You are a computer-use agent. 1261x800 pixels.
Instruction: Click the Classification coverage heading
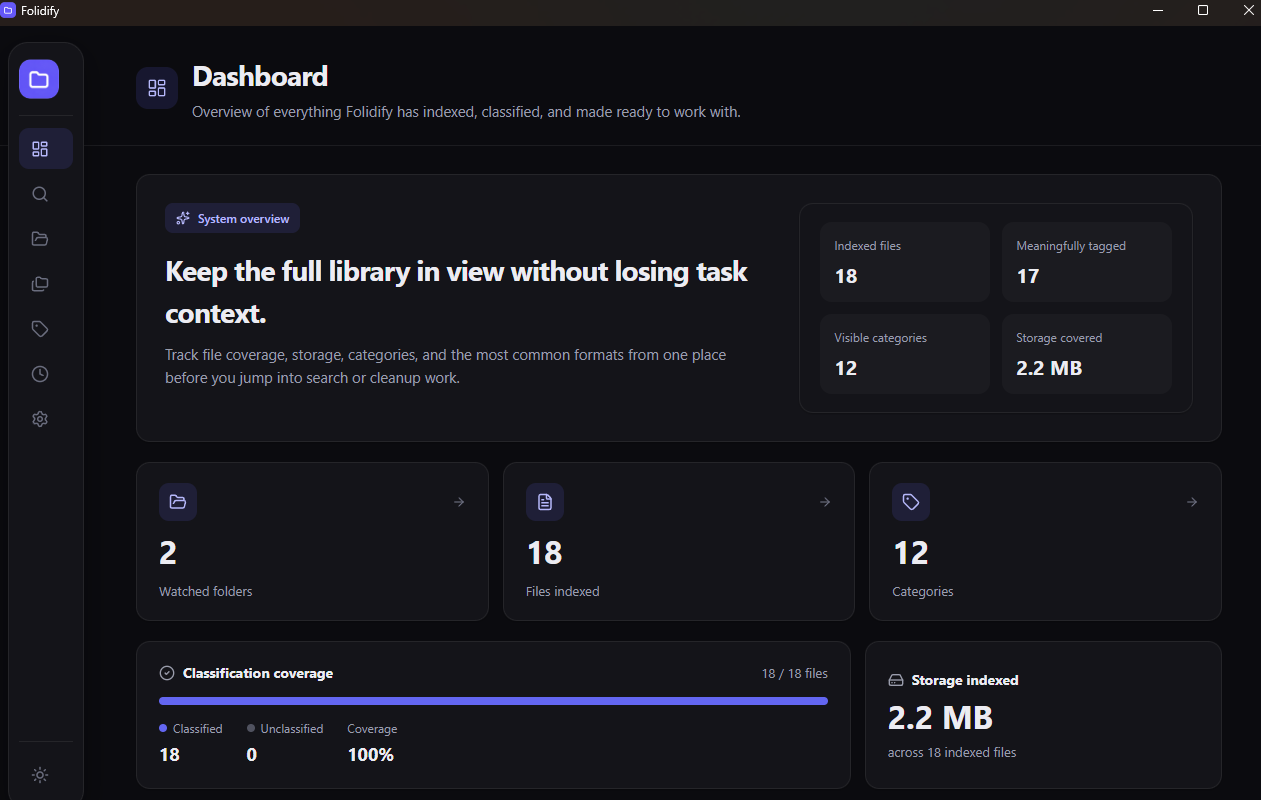(258, 673)
